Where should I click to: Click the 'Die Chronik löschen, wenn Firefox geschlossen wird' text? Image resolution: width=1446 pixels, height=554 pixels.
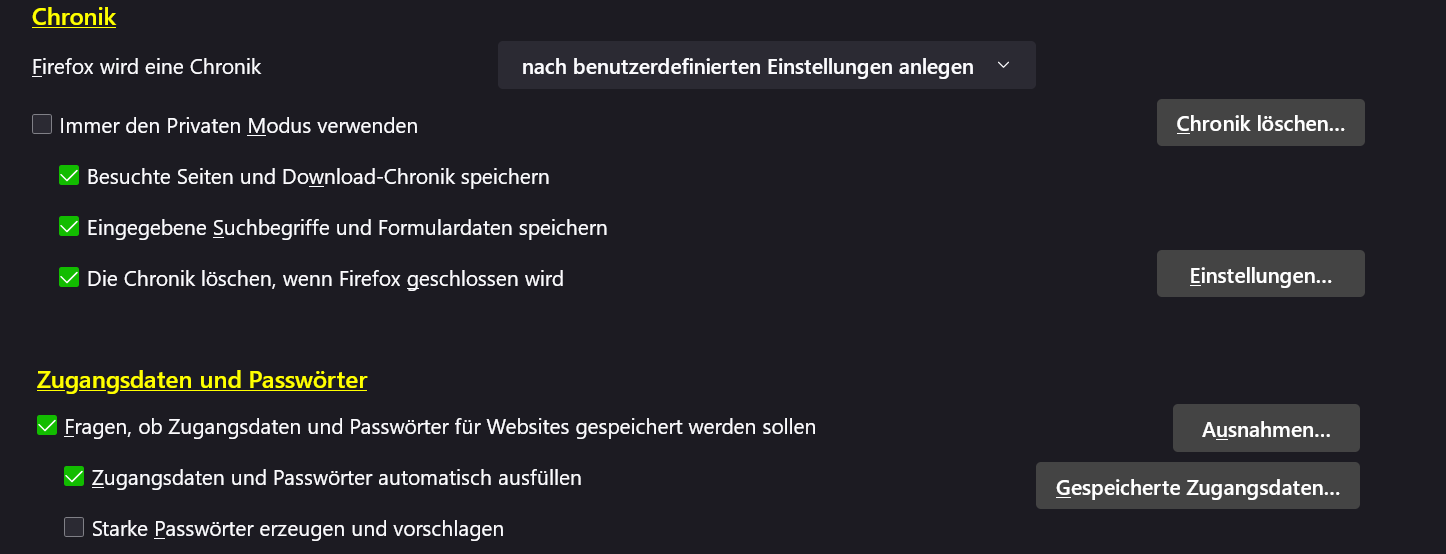pyautogui.click(x=325, y=279)
